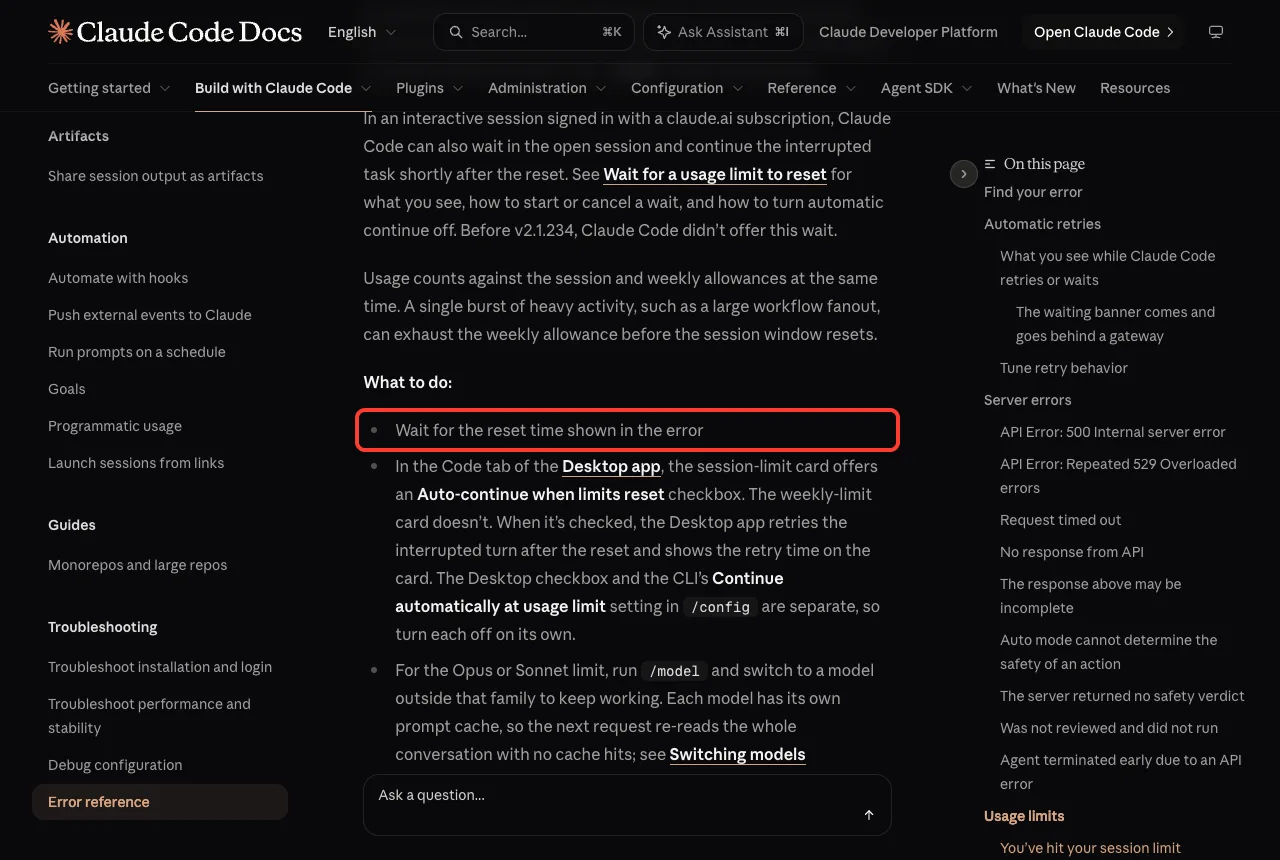Open Debug configuration page
The height and width of the screenshot is (860, 1280).
click(x=115, y=765)
